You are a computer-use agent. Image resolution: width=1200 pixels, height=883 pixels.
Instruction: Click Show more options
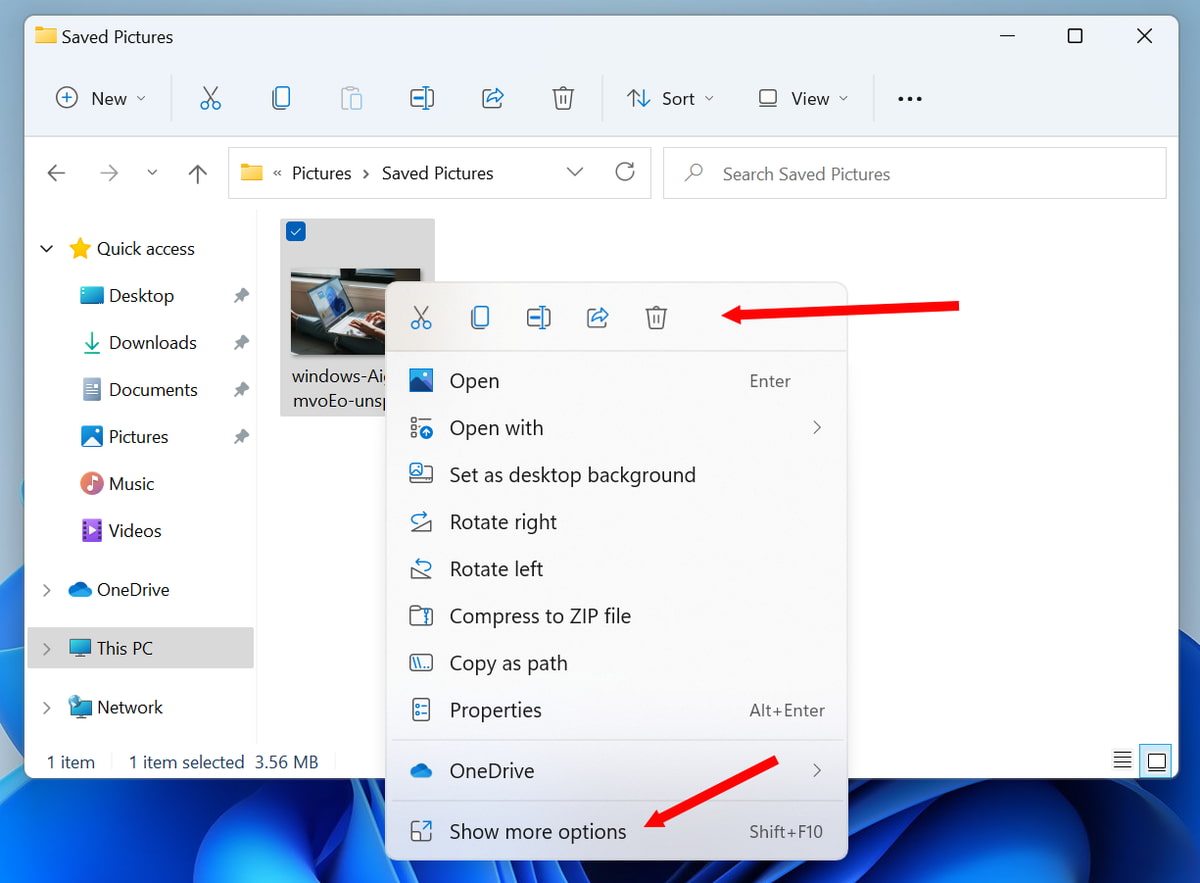[x=616, y=831]
